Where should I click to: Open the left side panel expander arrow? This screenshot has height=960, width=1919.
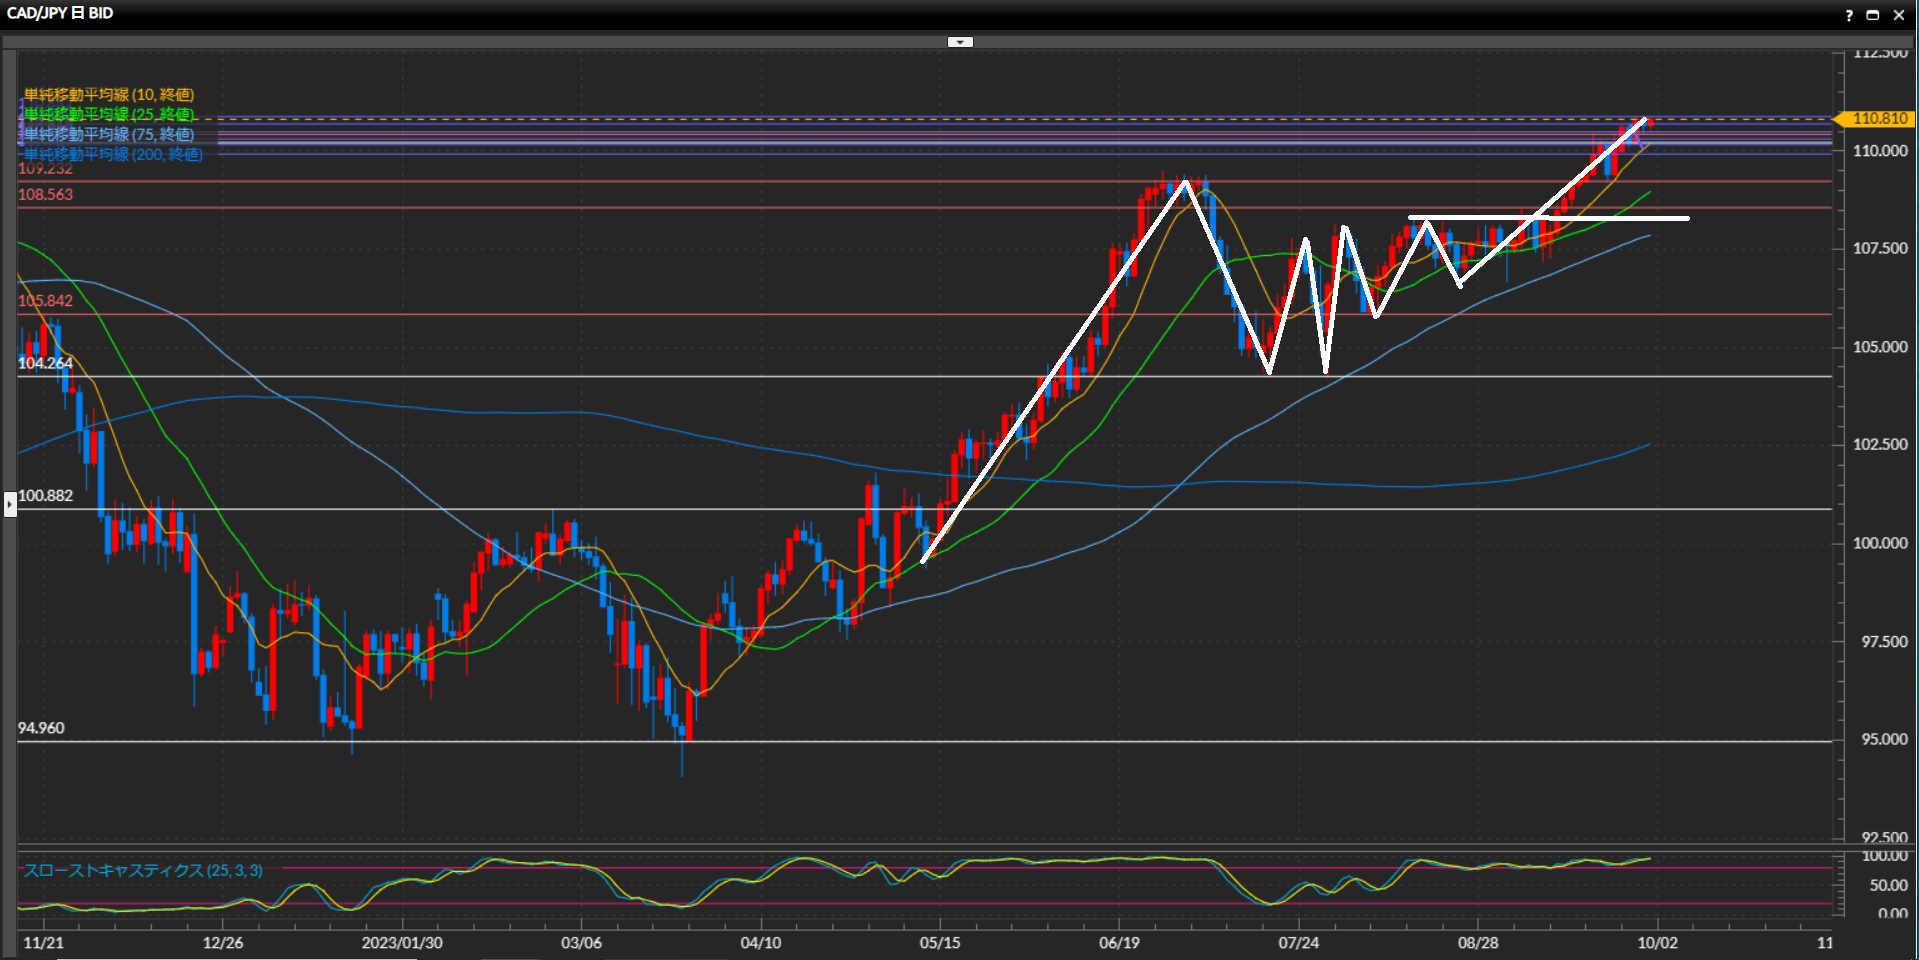[10, 503]
